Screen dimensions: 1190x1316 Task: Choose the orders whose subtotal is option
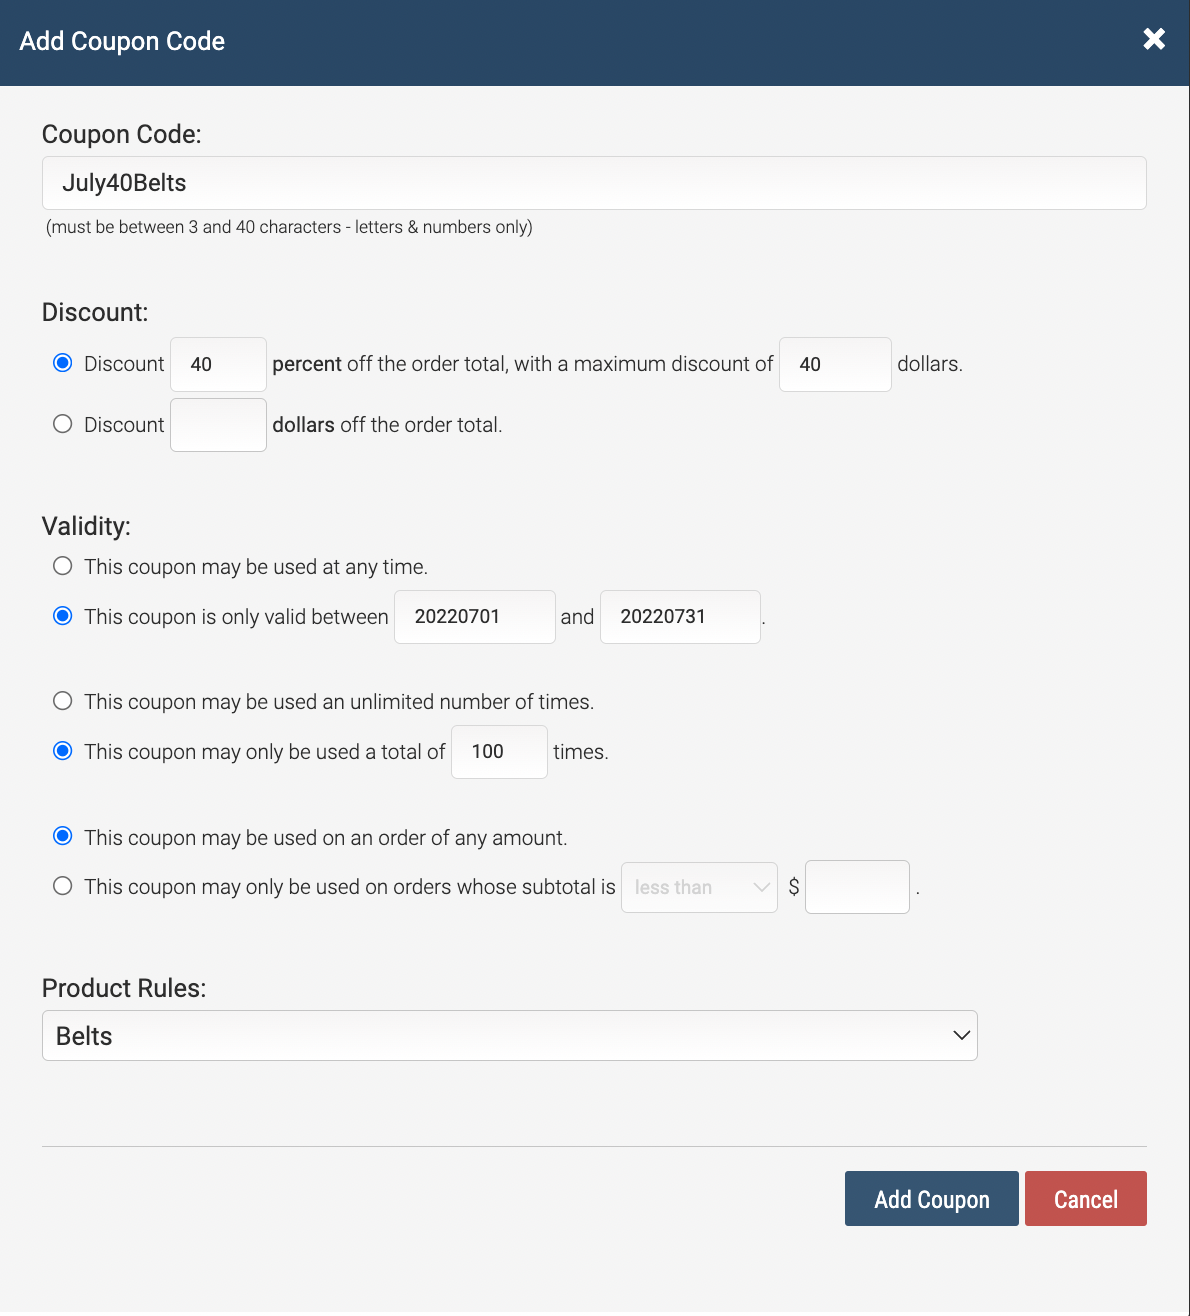tap(62, 886)
